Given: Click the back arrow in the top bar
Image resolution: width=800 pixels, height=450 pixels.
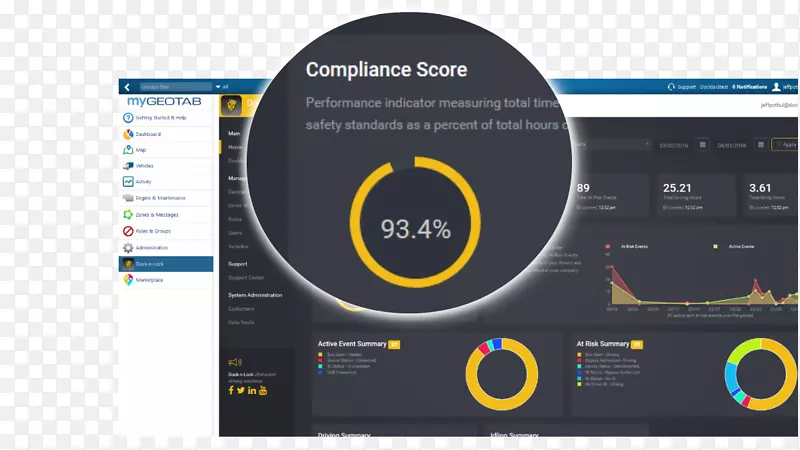Looking at the screenshot, I should 127,87.
